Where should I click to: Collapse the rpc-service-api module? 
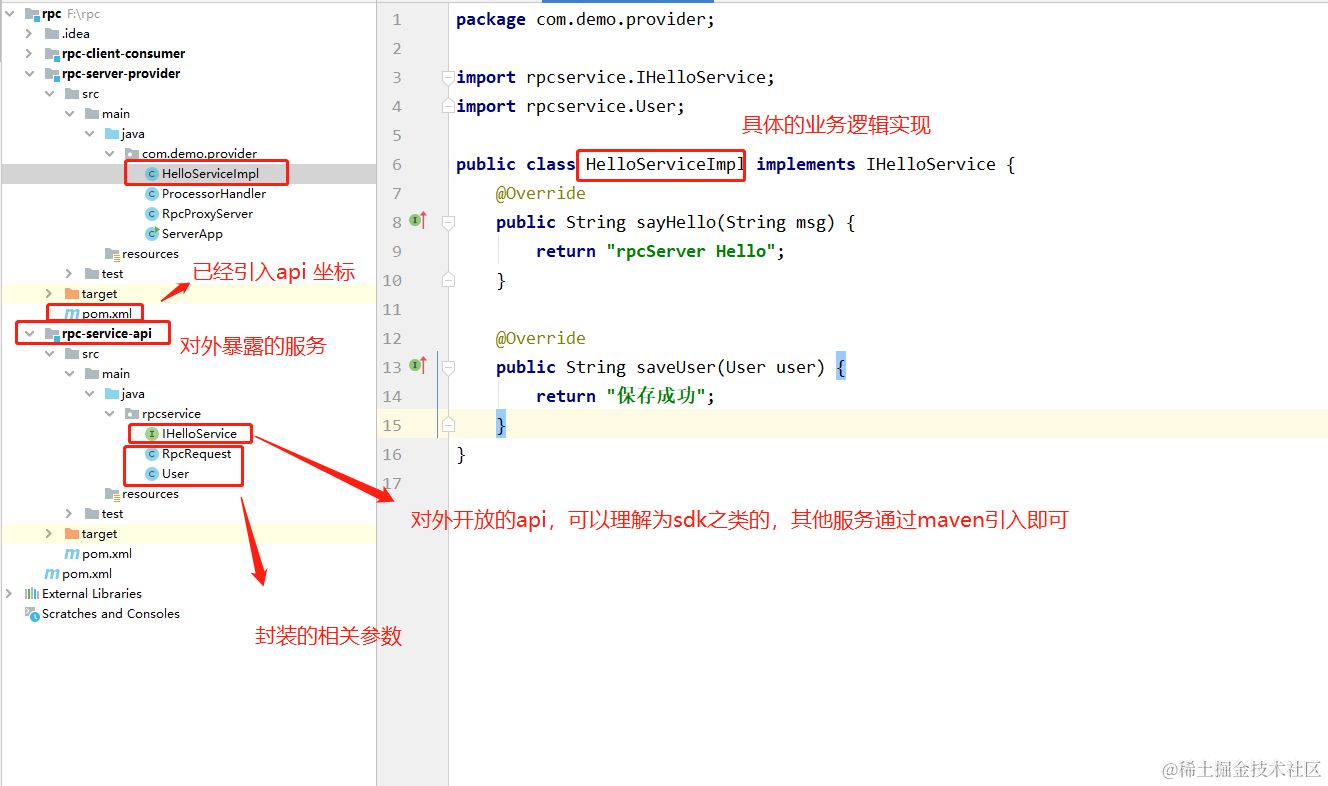coord(29,334)
